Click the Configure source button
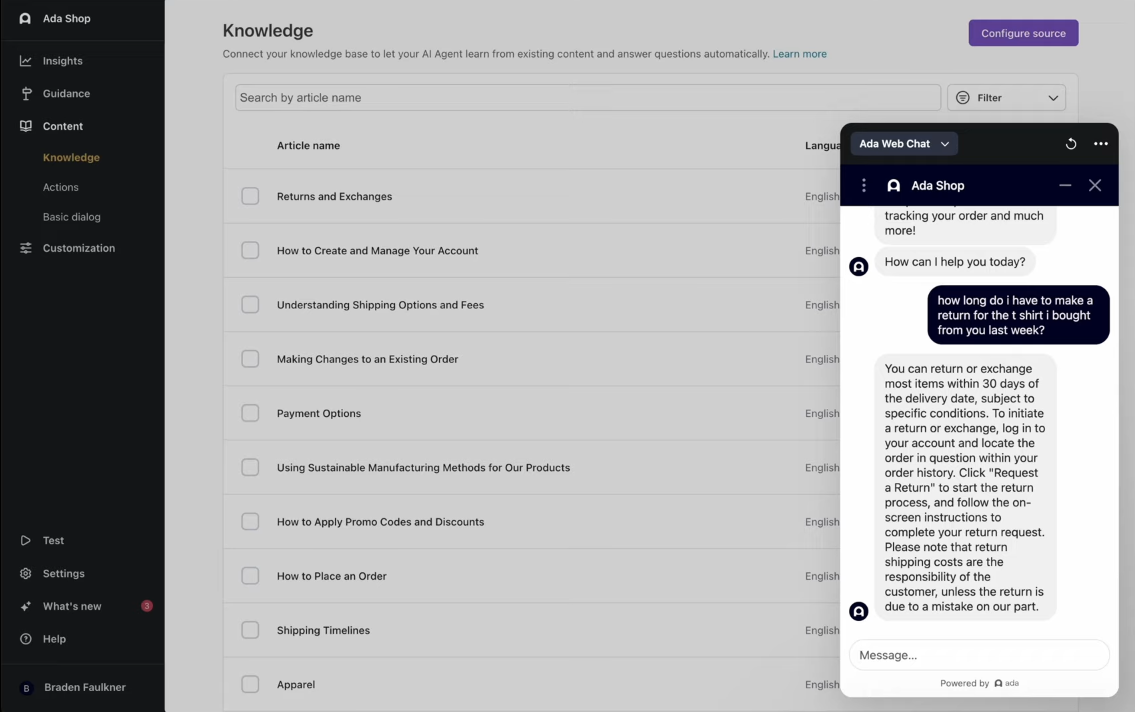This screenshot has height=712, width=1135. click(1024, 33)
